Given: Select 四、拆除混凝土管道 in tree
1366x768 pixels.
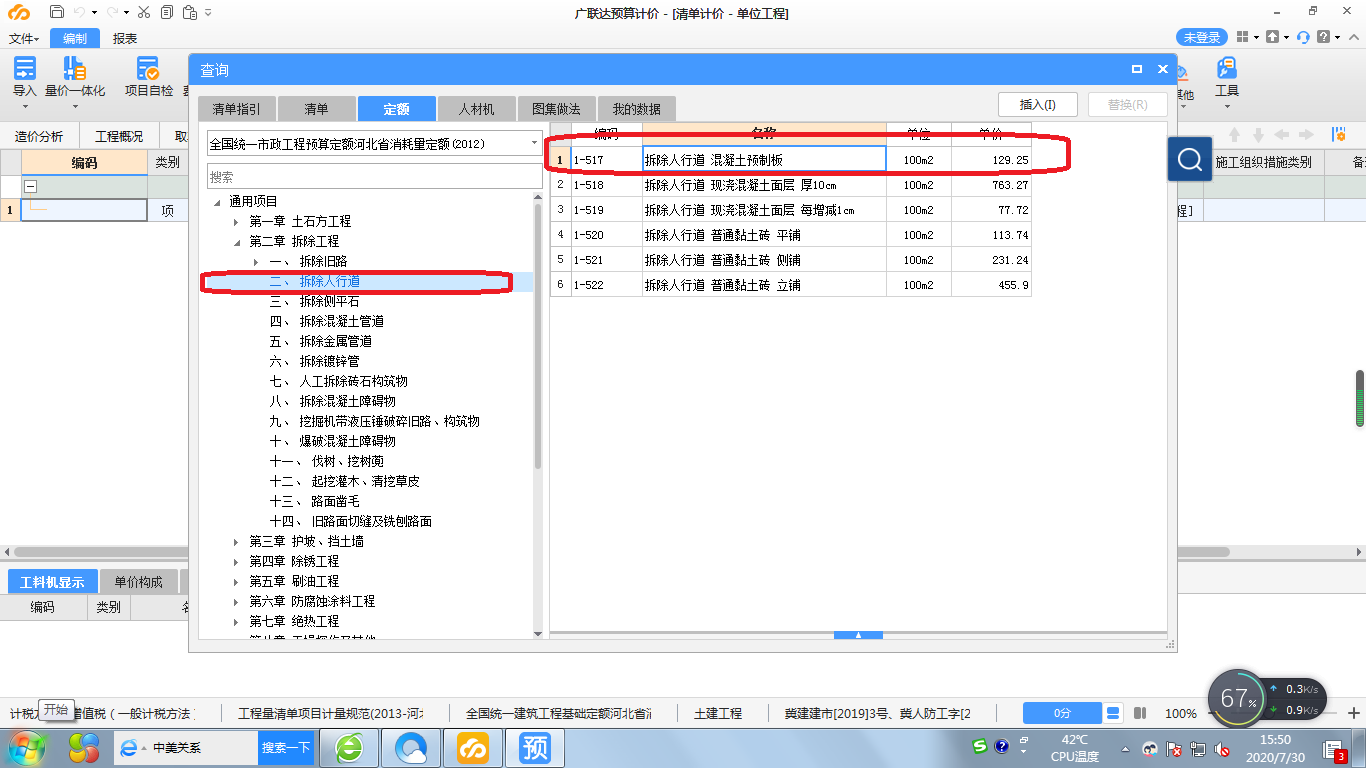Looking at the screenshot, I should click(x=326, y=321).
